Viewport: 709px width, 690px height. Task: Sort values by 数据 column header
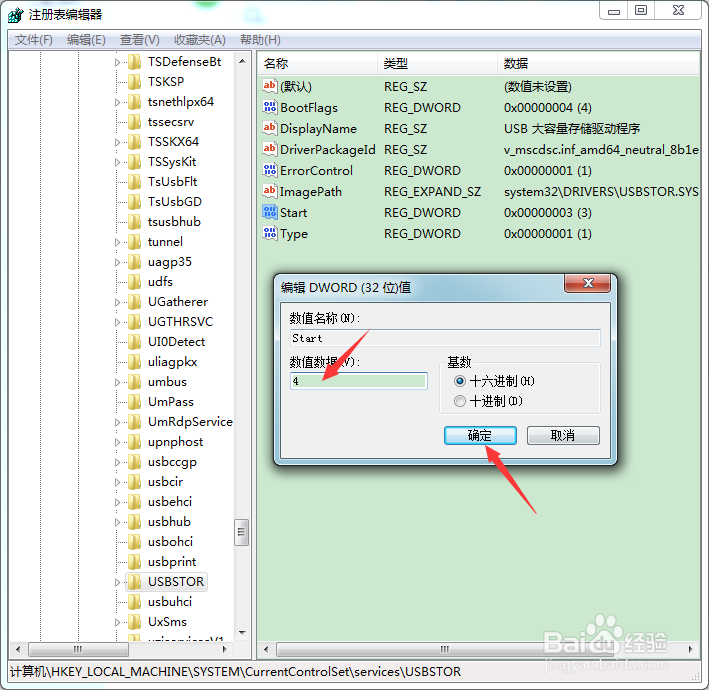[598, 63]
